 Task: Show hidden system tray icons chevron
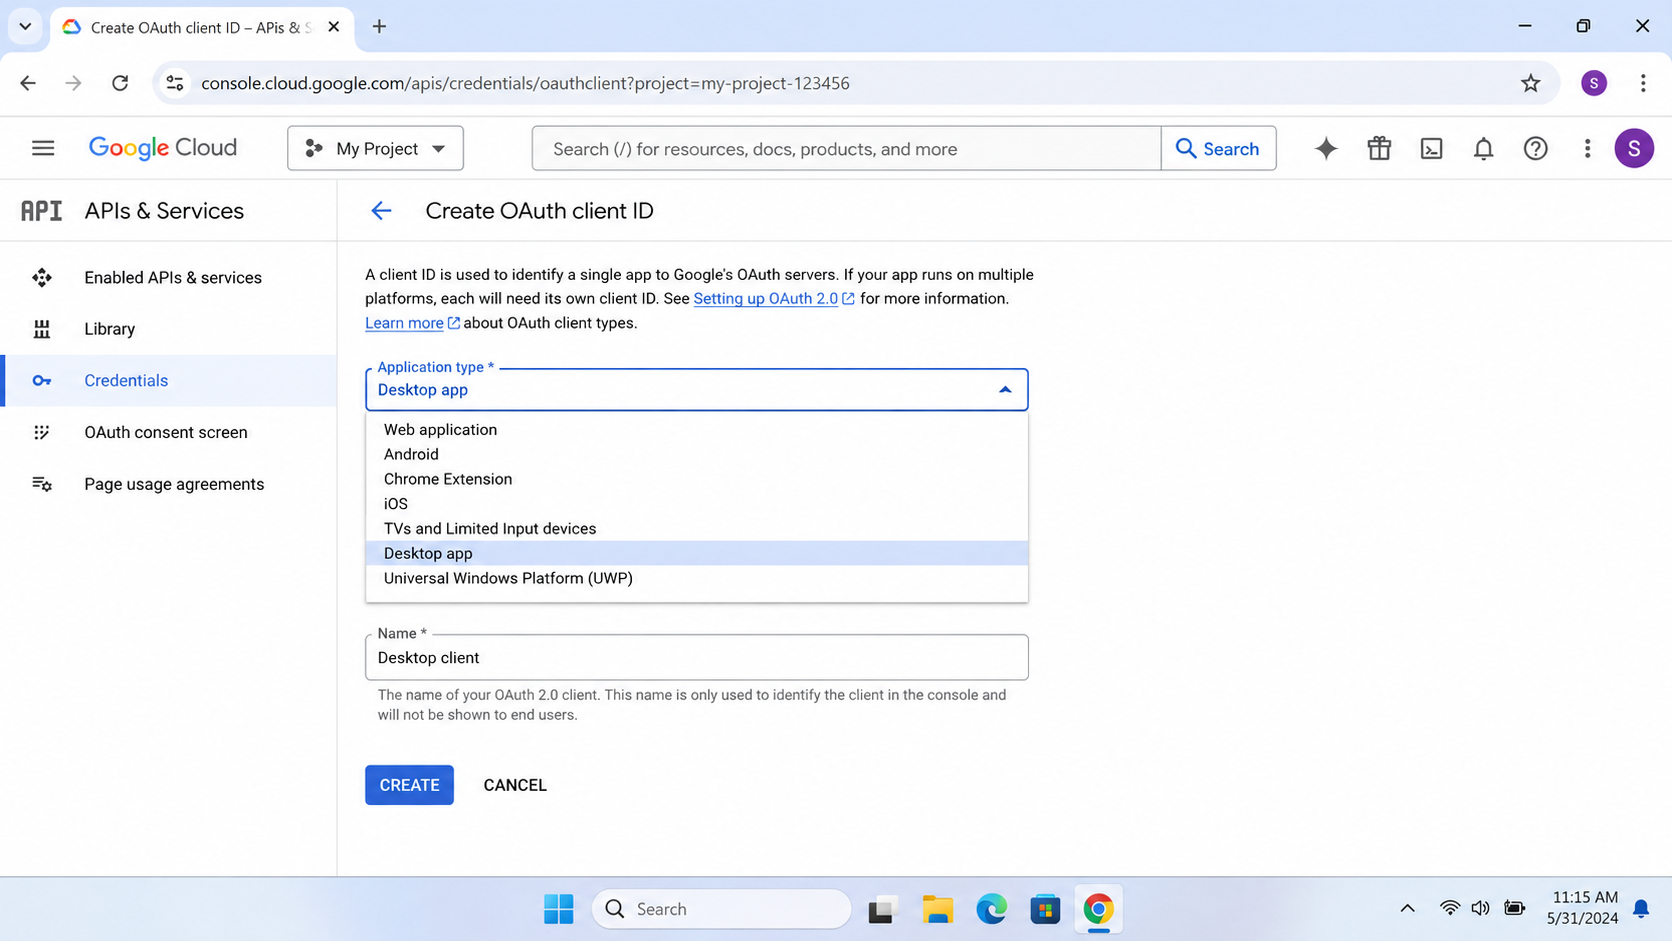click(1407, 909)
